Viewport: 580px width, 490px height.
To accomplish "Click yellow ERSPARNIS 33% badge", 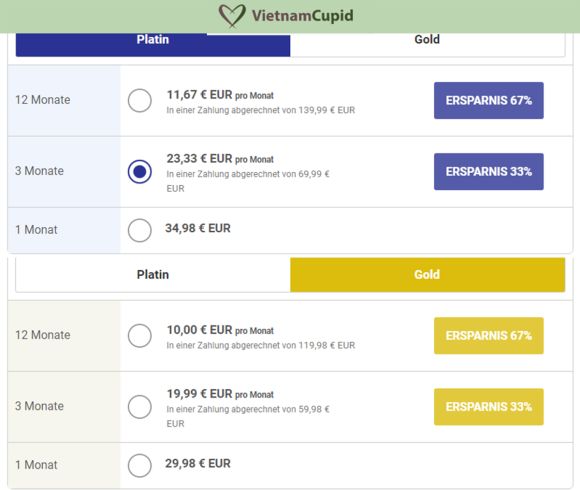I will point(489,407).
